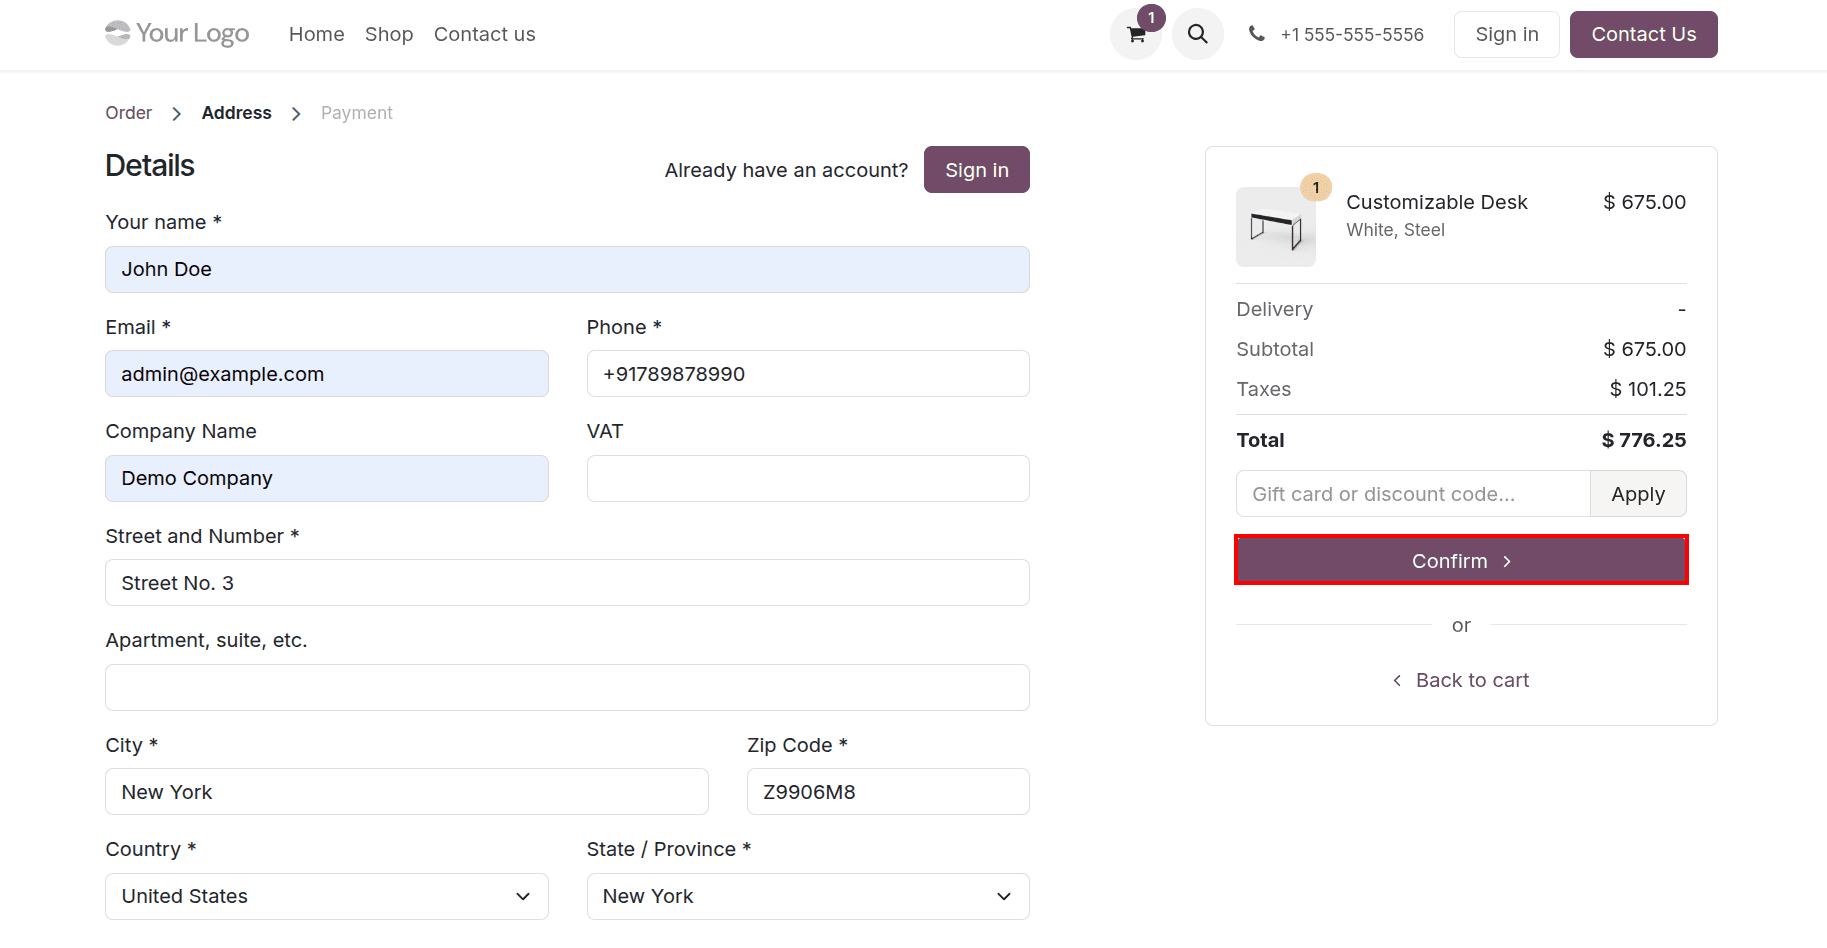Focus gift card or discount code field
The width and height of the screenshot is (1827, 948).
click(1413, 494)
